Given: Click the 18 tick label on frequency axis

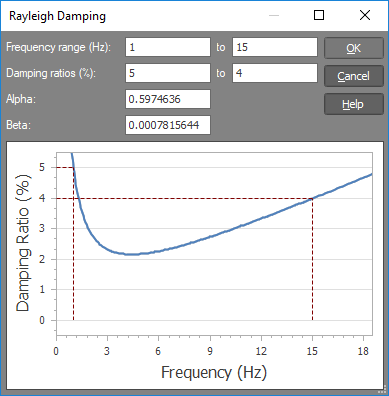Looking at the screenshot, I should tap(363, 351).
